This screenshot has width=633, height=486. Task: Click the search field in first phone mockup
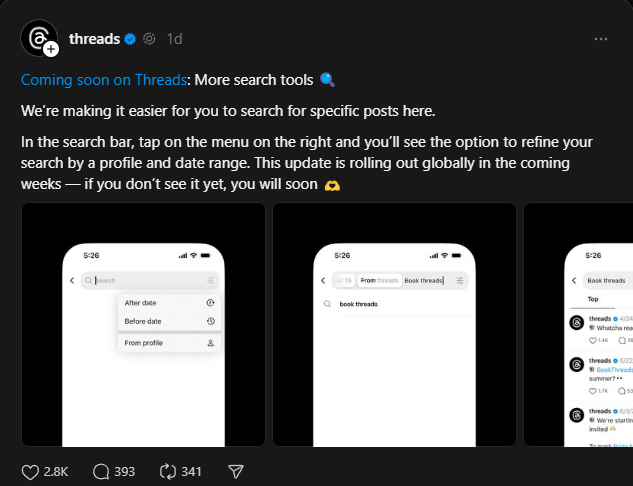(x=145, y=281)
